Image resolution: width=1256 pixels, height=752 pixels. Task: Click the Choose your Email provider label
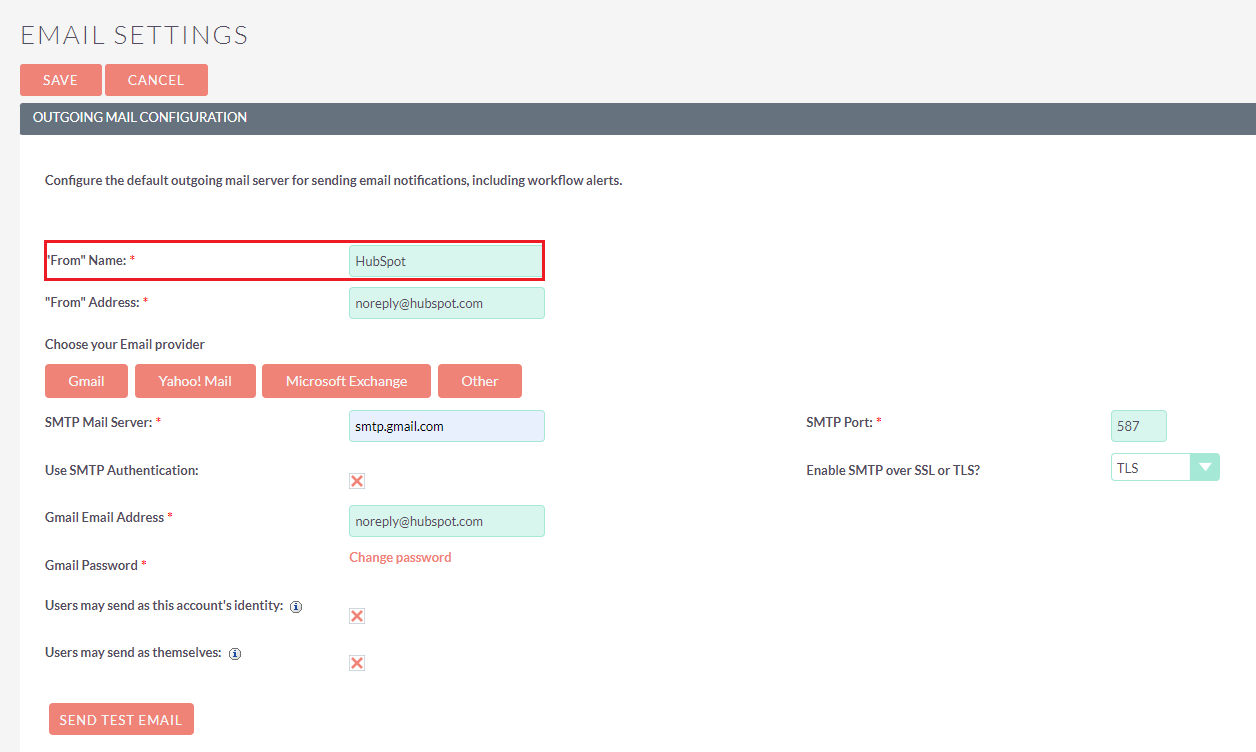tap(125, 345)
